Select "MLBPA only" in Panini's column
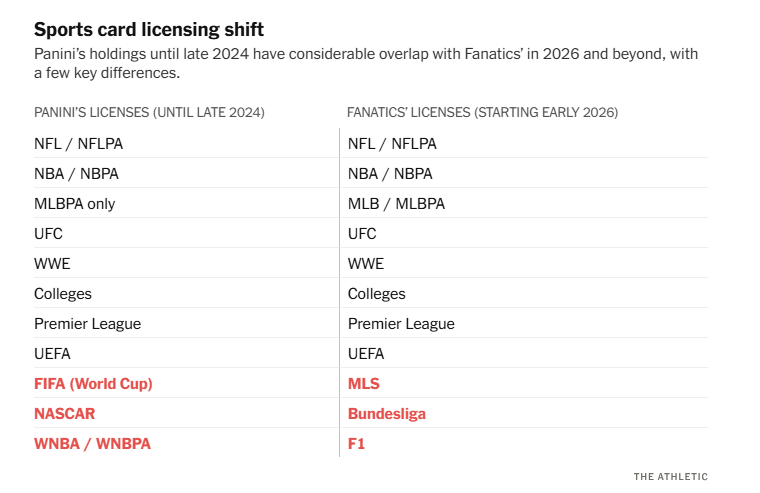The width and height of the screenshot is (760, 493). [75, 203]
